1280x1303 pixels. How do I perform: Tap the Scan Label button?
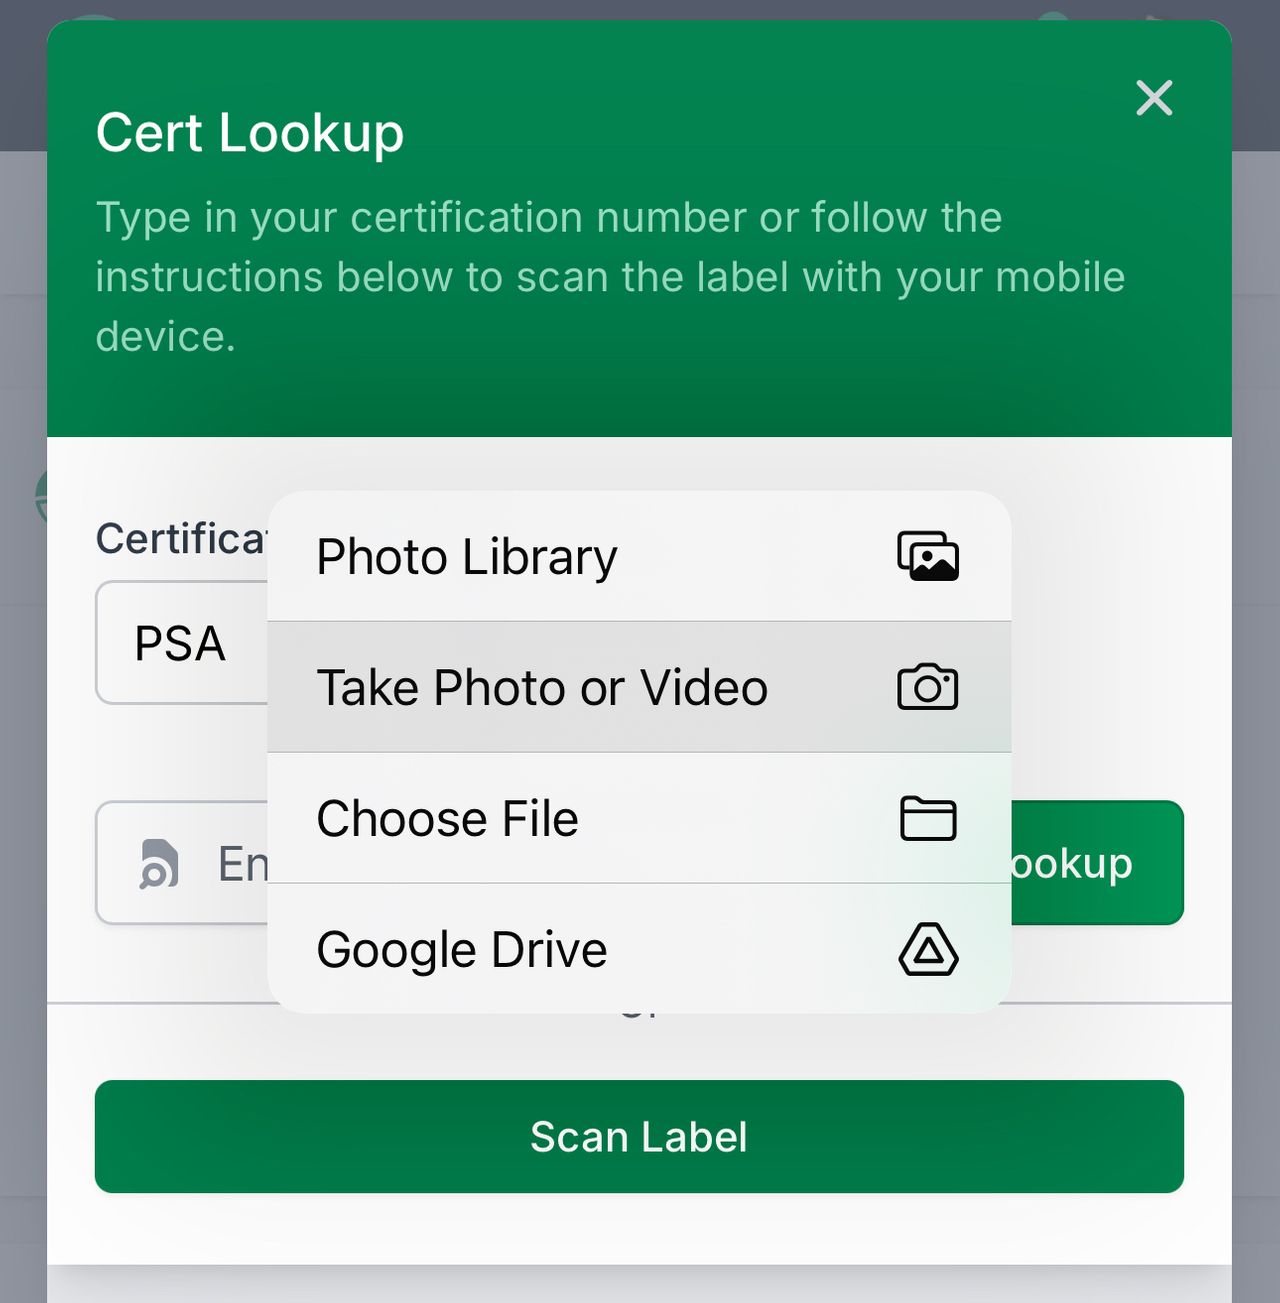[639, 1136]
